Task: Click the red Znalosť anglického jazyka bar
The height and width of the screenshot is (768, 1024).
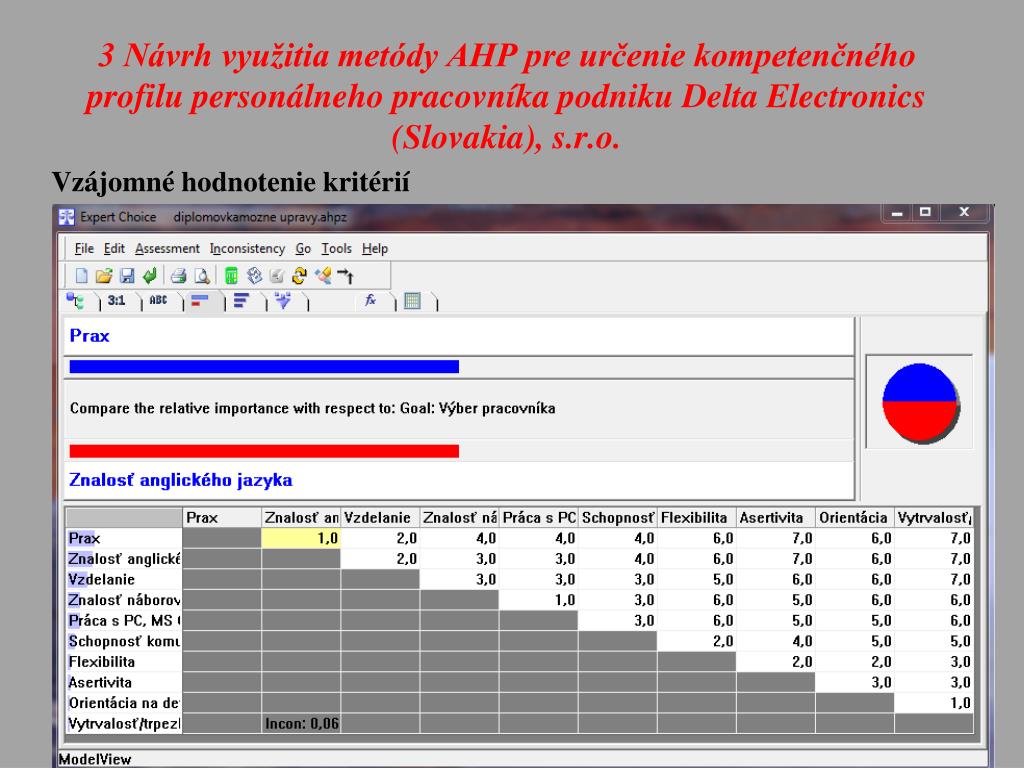Action: [x=264, y=451]
